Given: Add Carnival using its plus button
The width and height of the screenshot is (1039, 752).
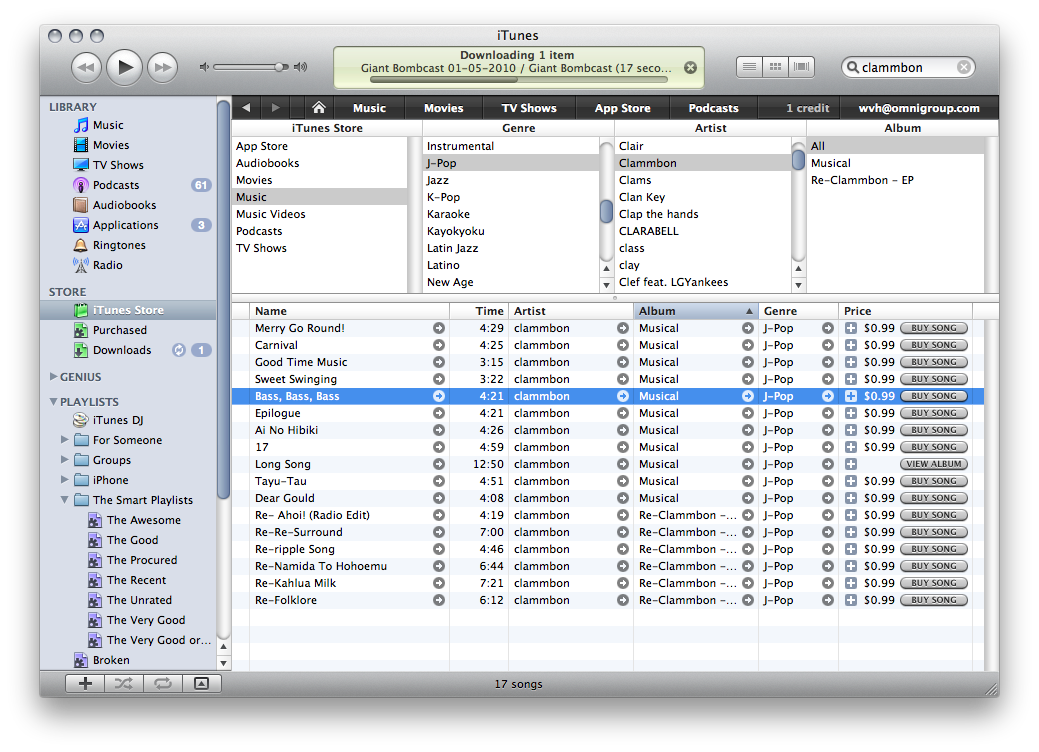Looking at the screenshot, I should click(851, 345).
